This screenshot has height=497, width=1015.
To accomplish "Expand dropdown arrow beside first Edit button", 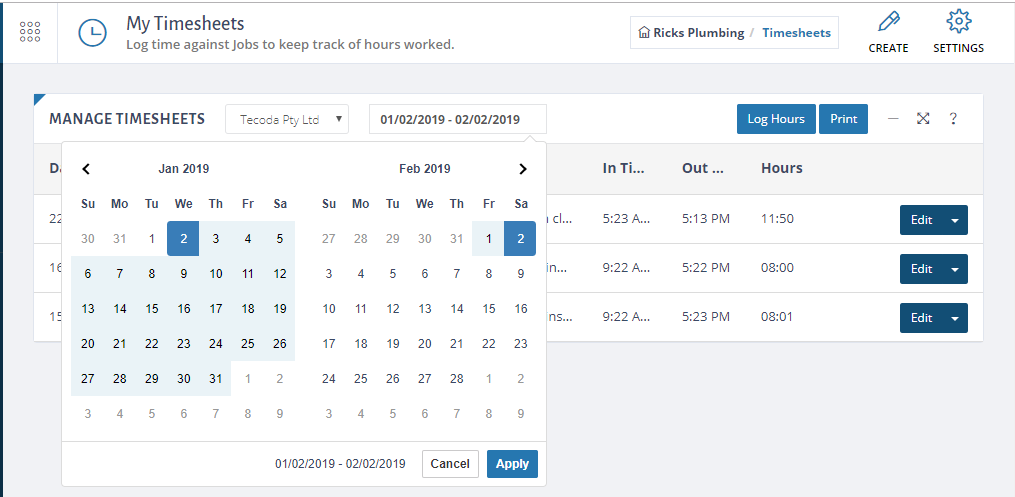I will coord(955,220).
